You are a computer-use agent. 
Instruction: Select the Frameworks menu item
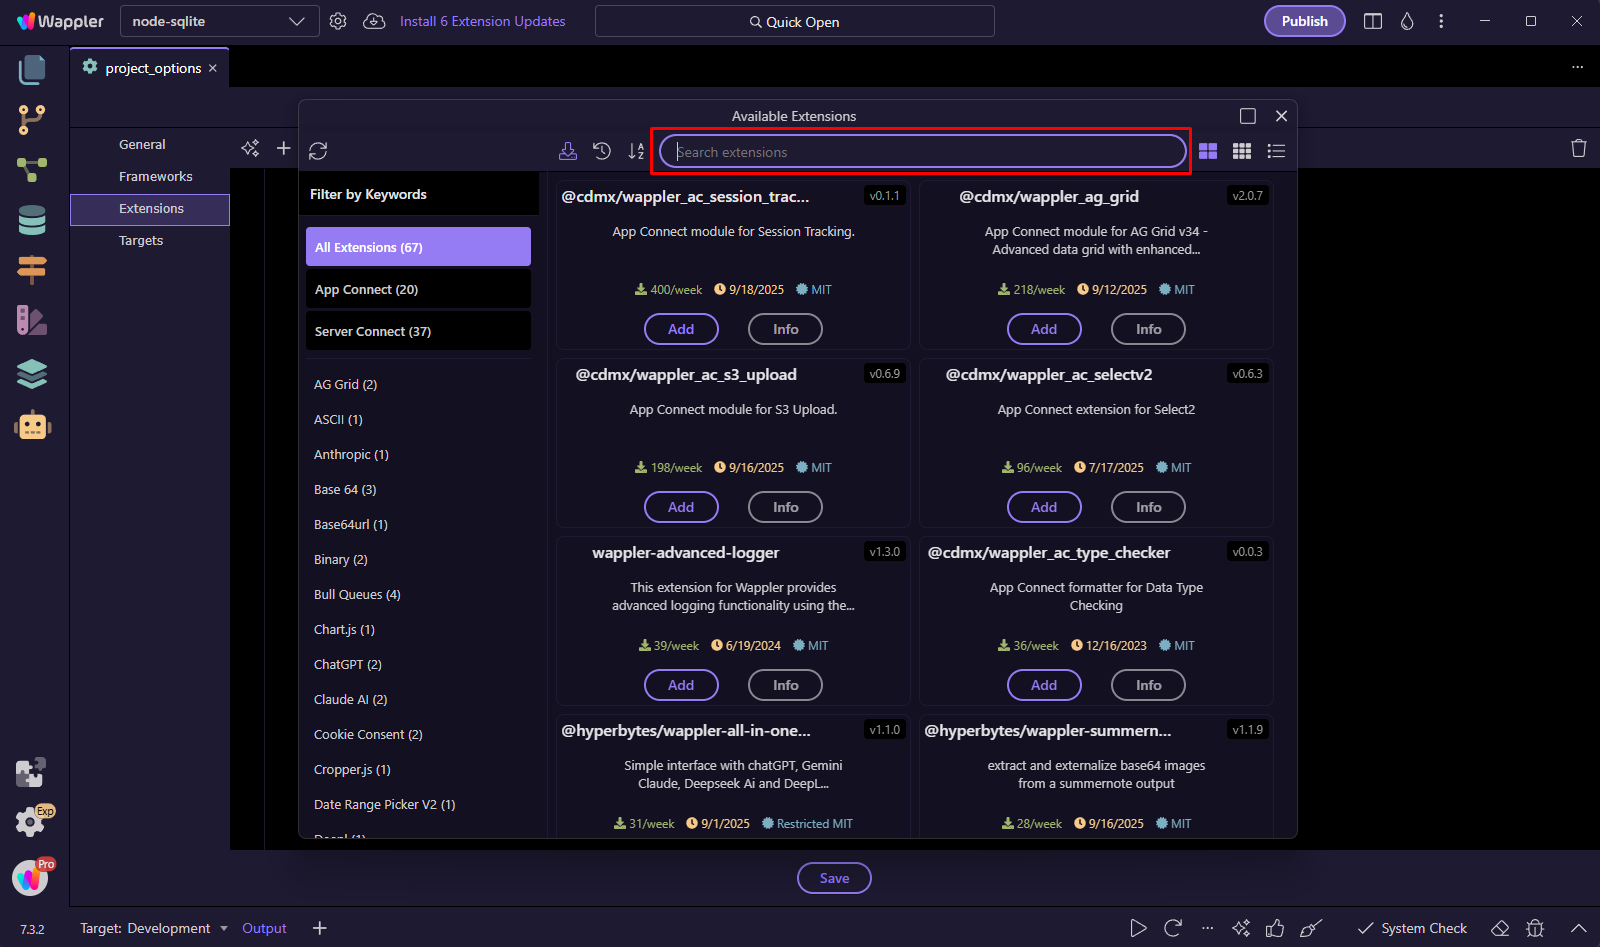(x=155, y=176)
